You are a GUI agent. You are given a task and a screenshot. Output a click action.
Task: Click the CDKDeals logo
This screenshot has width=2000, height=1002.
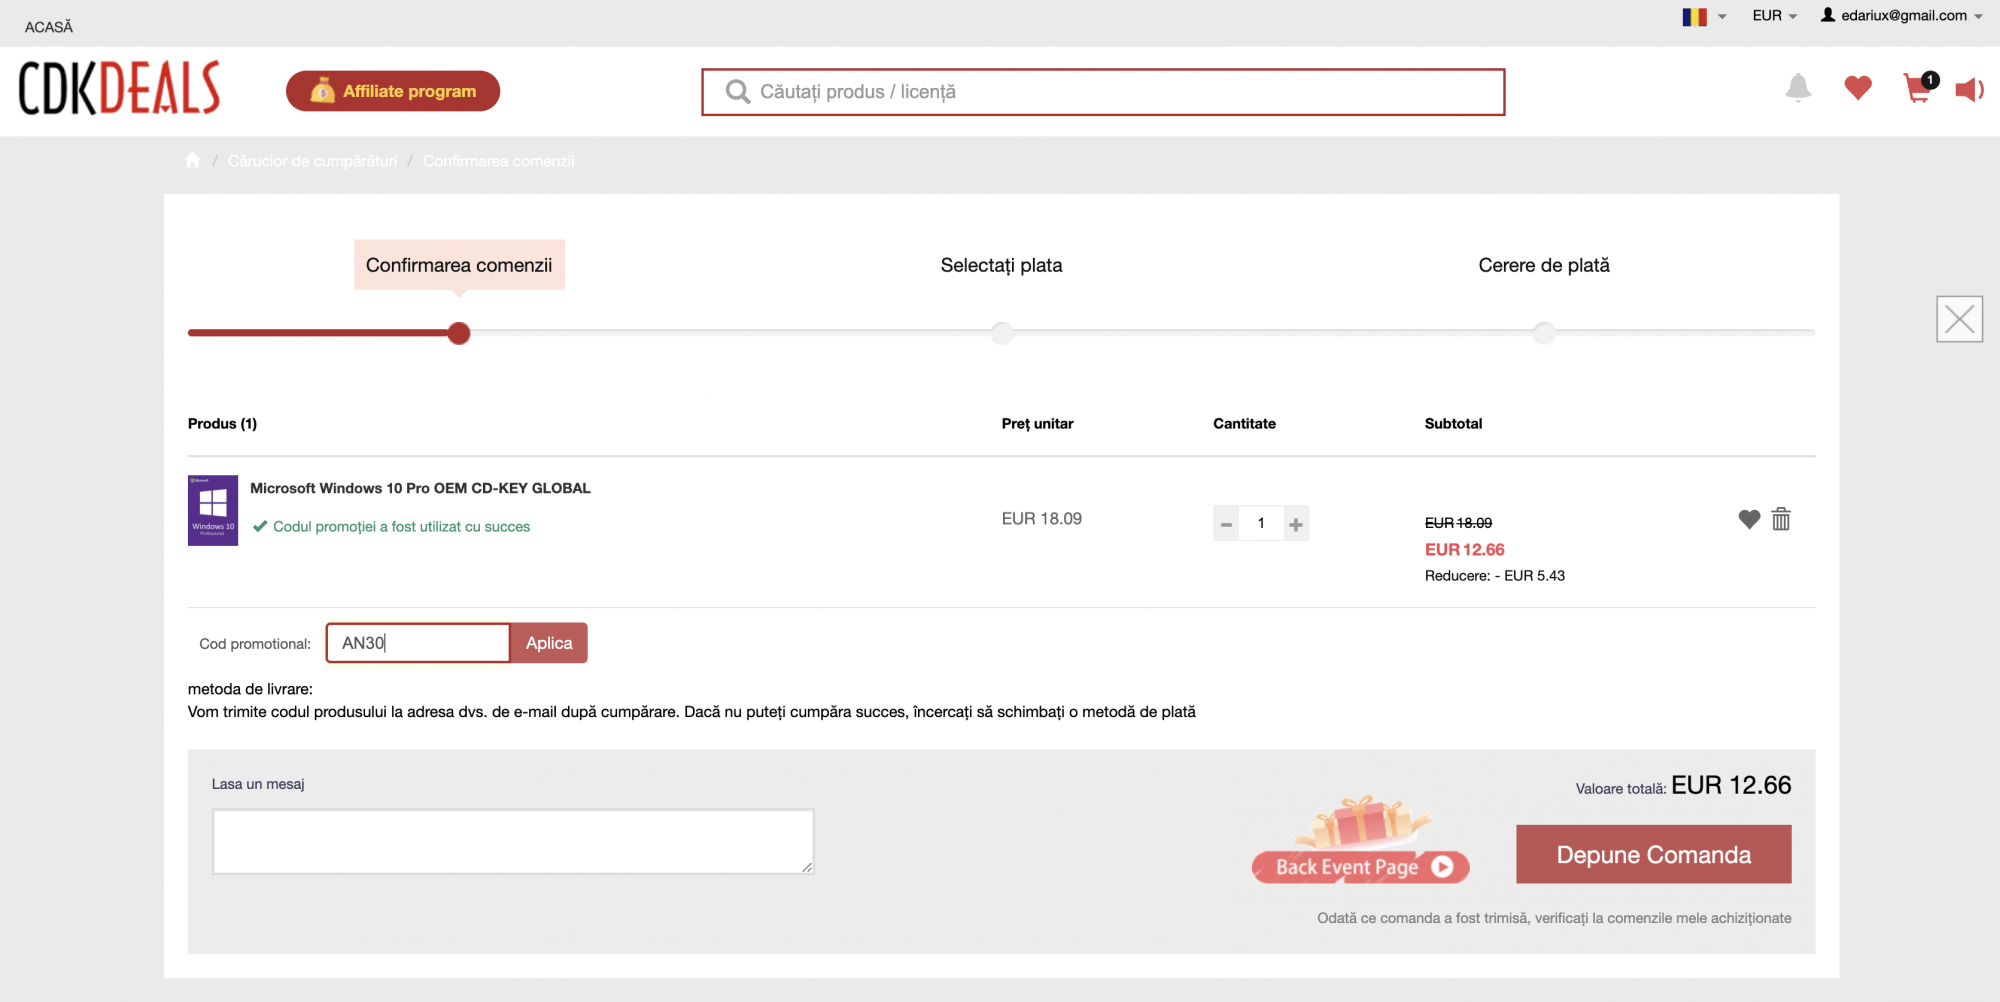coord(119,88)
